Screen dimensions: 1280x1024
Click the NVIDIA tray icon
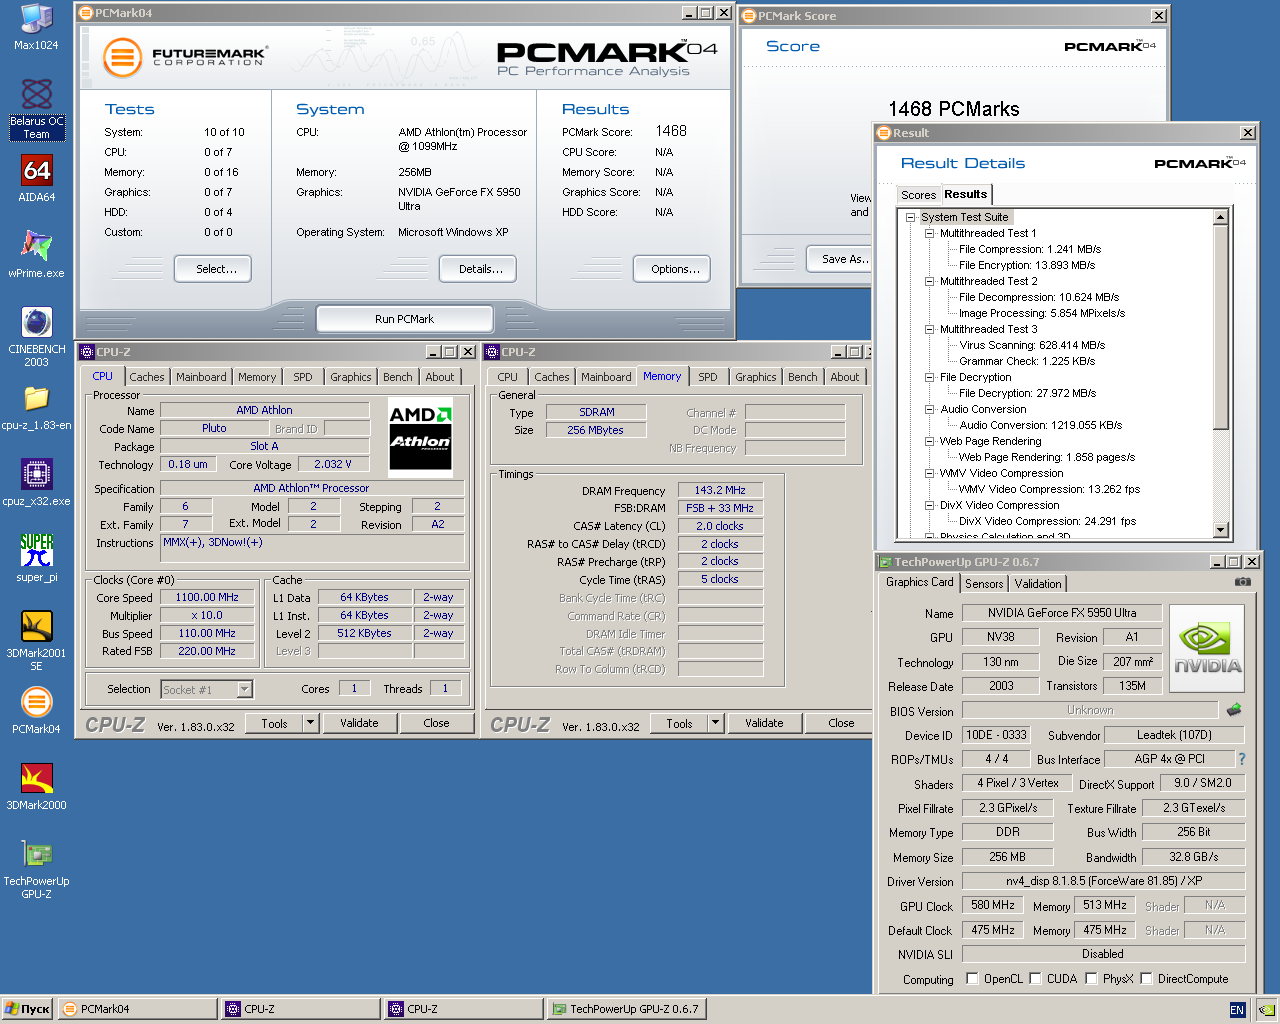(x=1266, y=1010)
